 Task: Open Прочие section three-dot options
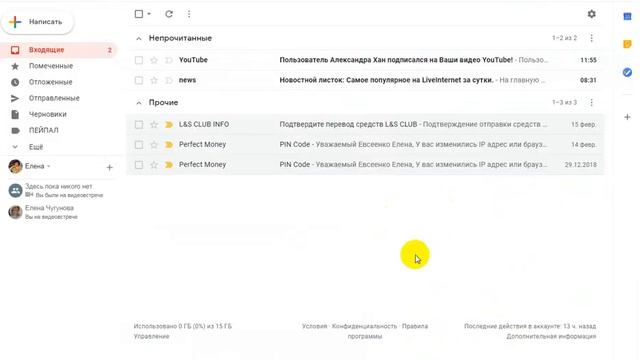591,102
